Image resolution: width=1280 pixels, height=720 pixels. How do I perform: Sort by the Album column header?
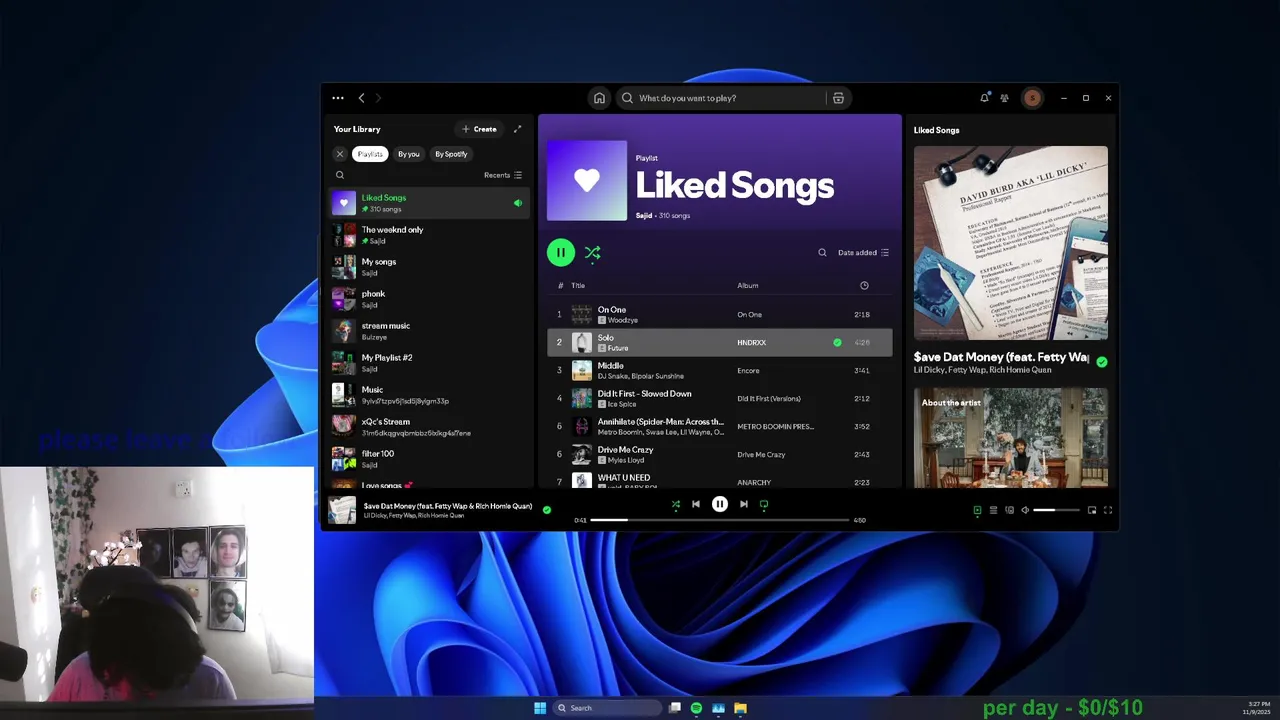(748, 286)
